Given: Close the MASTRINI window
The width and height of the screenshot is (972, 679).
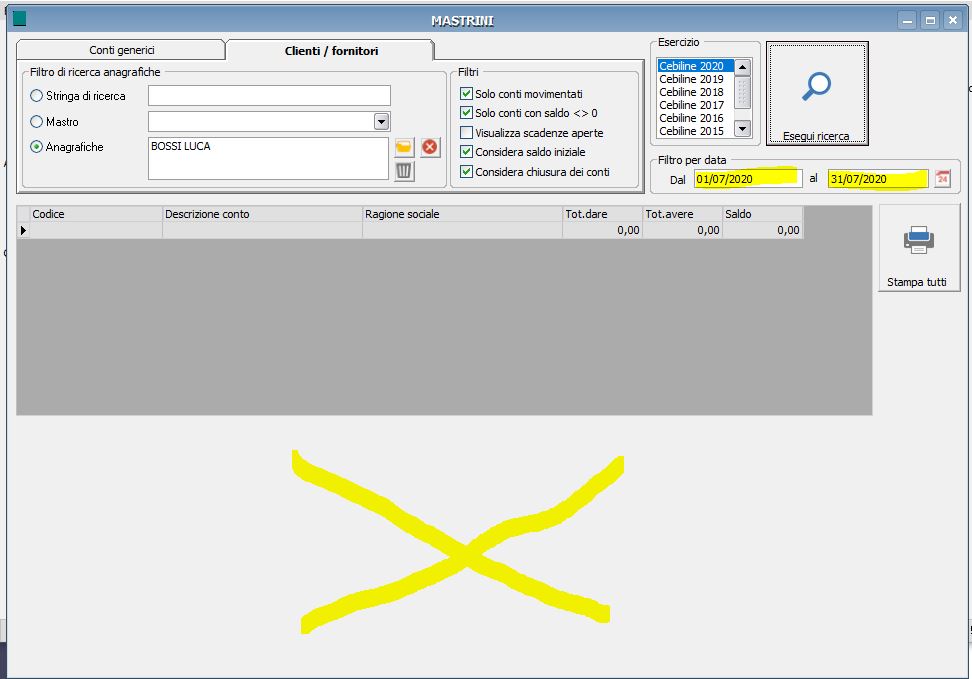Looking at the screenshot, I should (953, 20).
